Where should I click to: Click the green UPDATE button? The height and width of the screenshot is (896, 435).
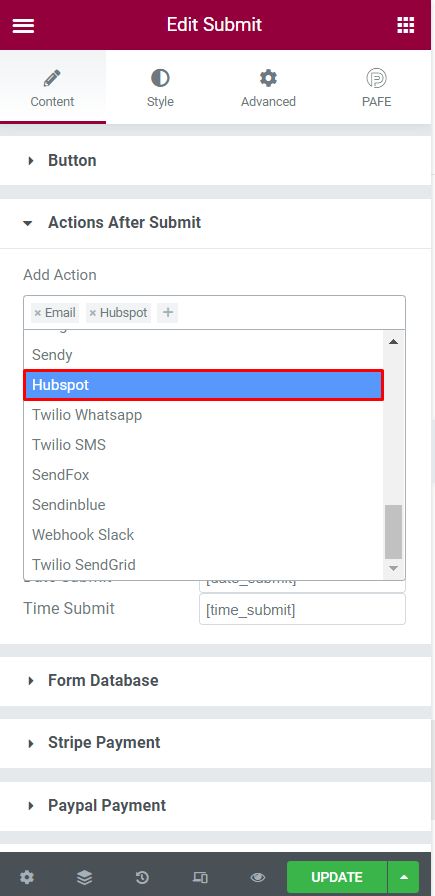coord(337,877)
